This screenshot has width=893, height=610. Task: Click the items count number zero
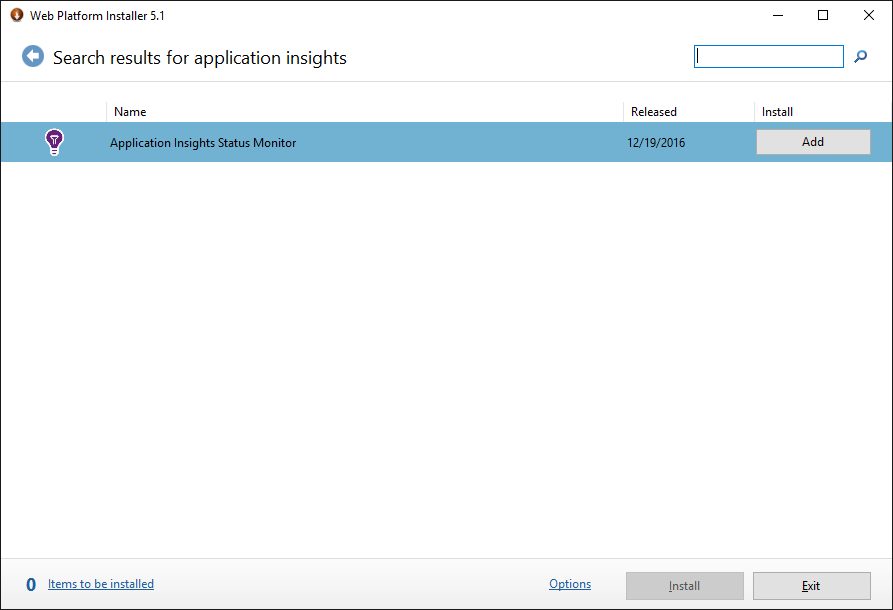pyautogui.click(x=31, y=584)
